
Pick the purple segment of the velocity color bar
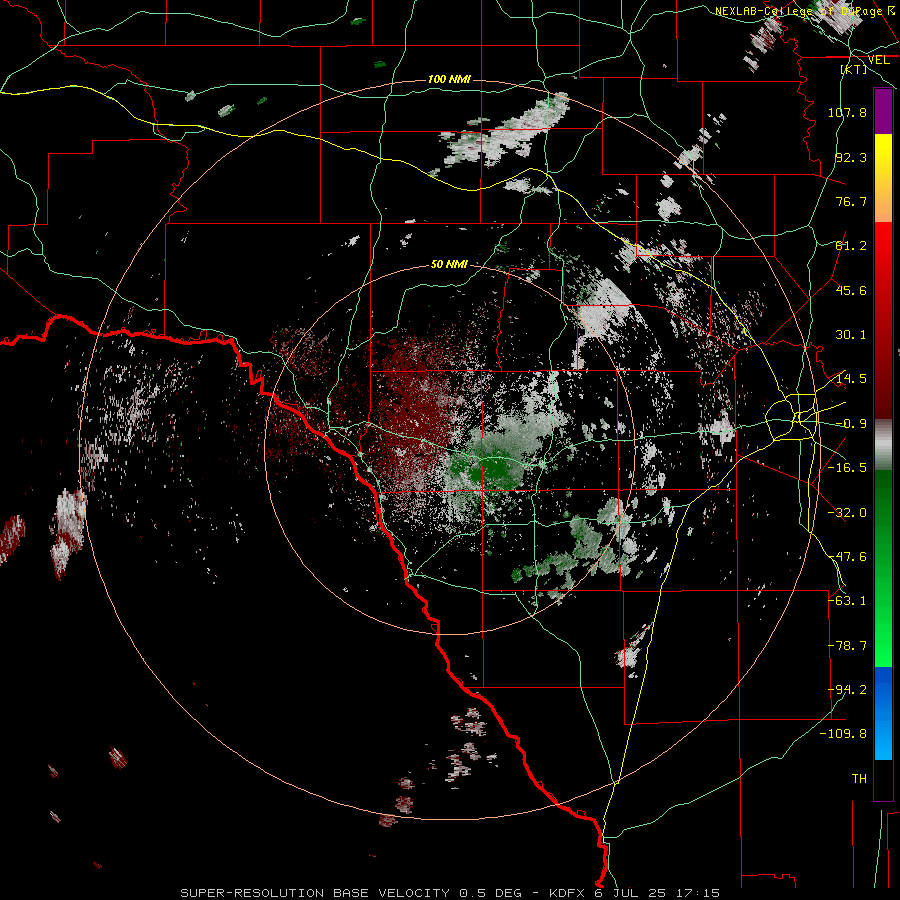(883, 112)
